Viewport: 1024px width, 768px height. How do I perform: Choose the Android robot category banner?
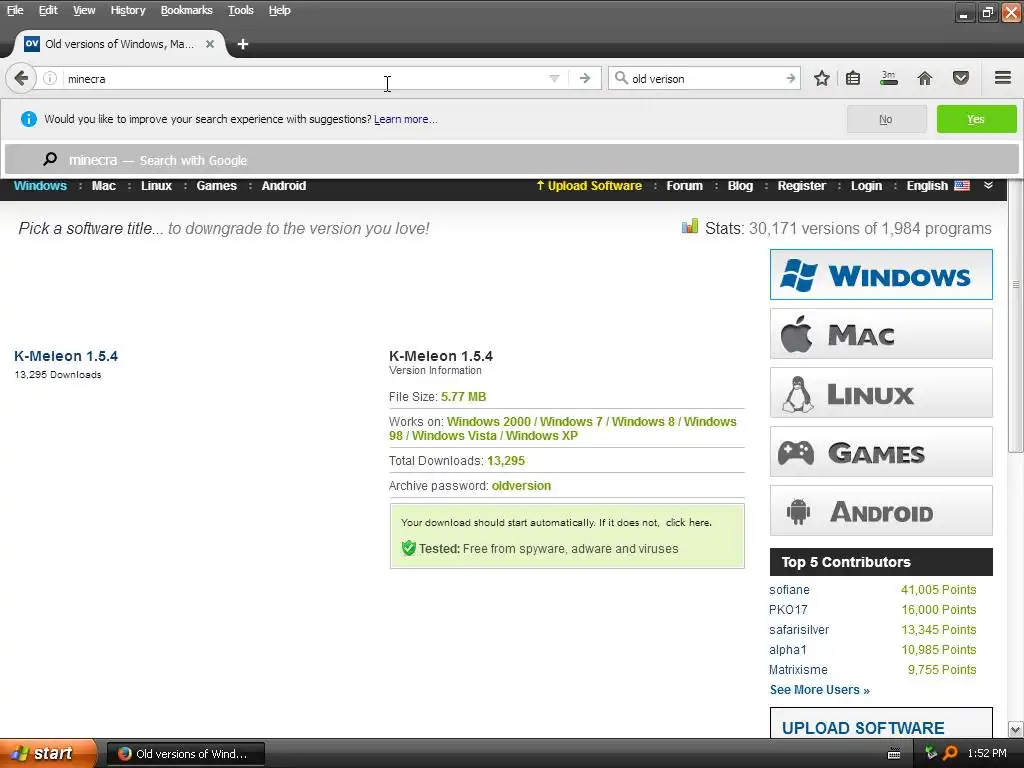point(881,511)
